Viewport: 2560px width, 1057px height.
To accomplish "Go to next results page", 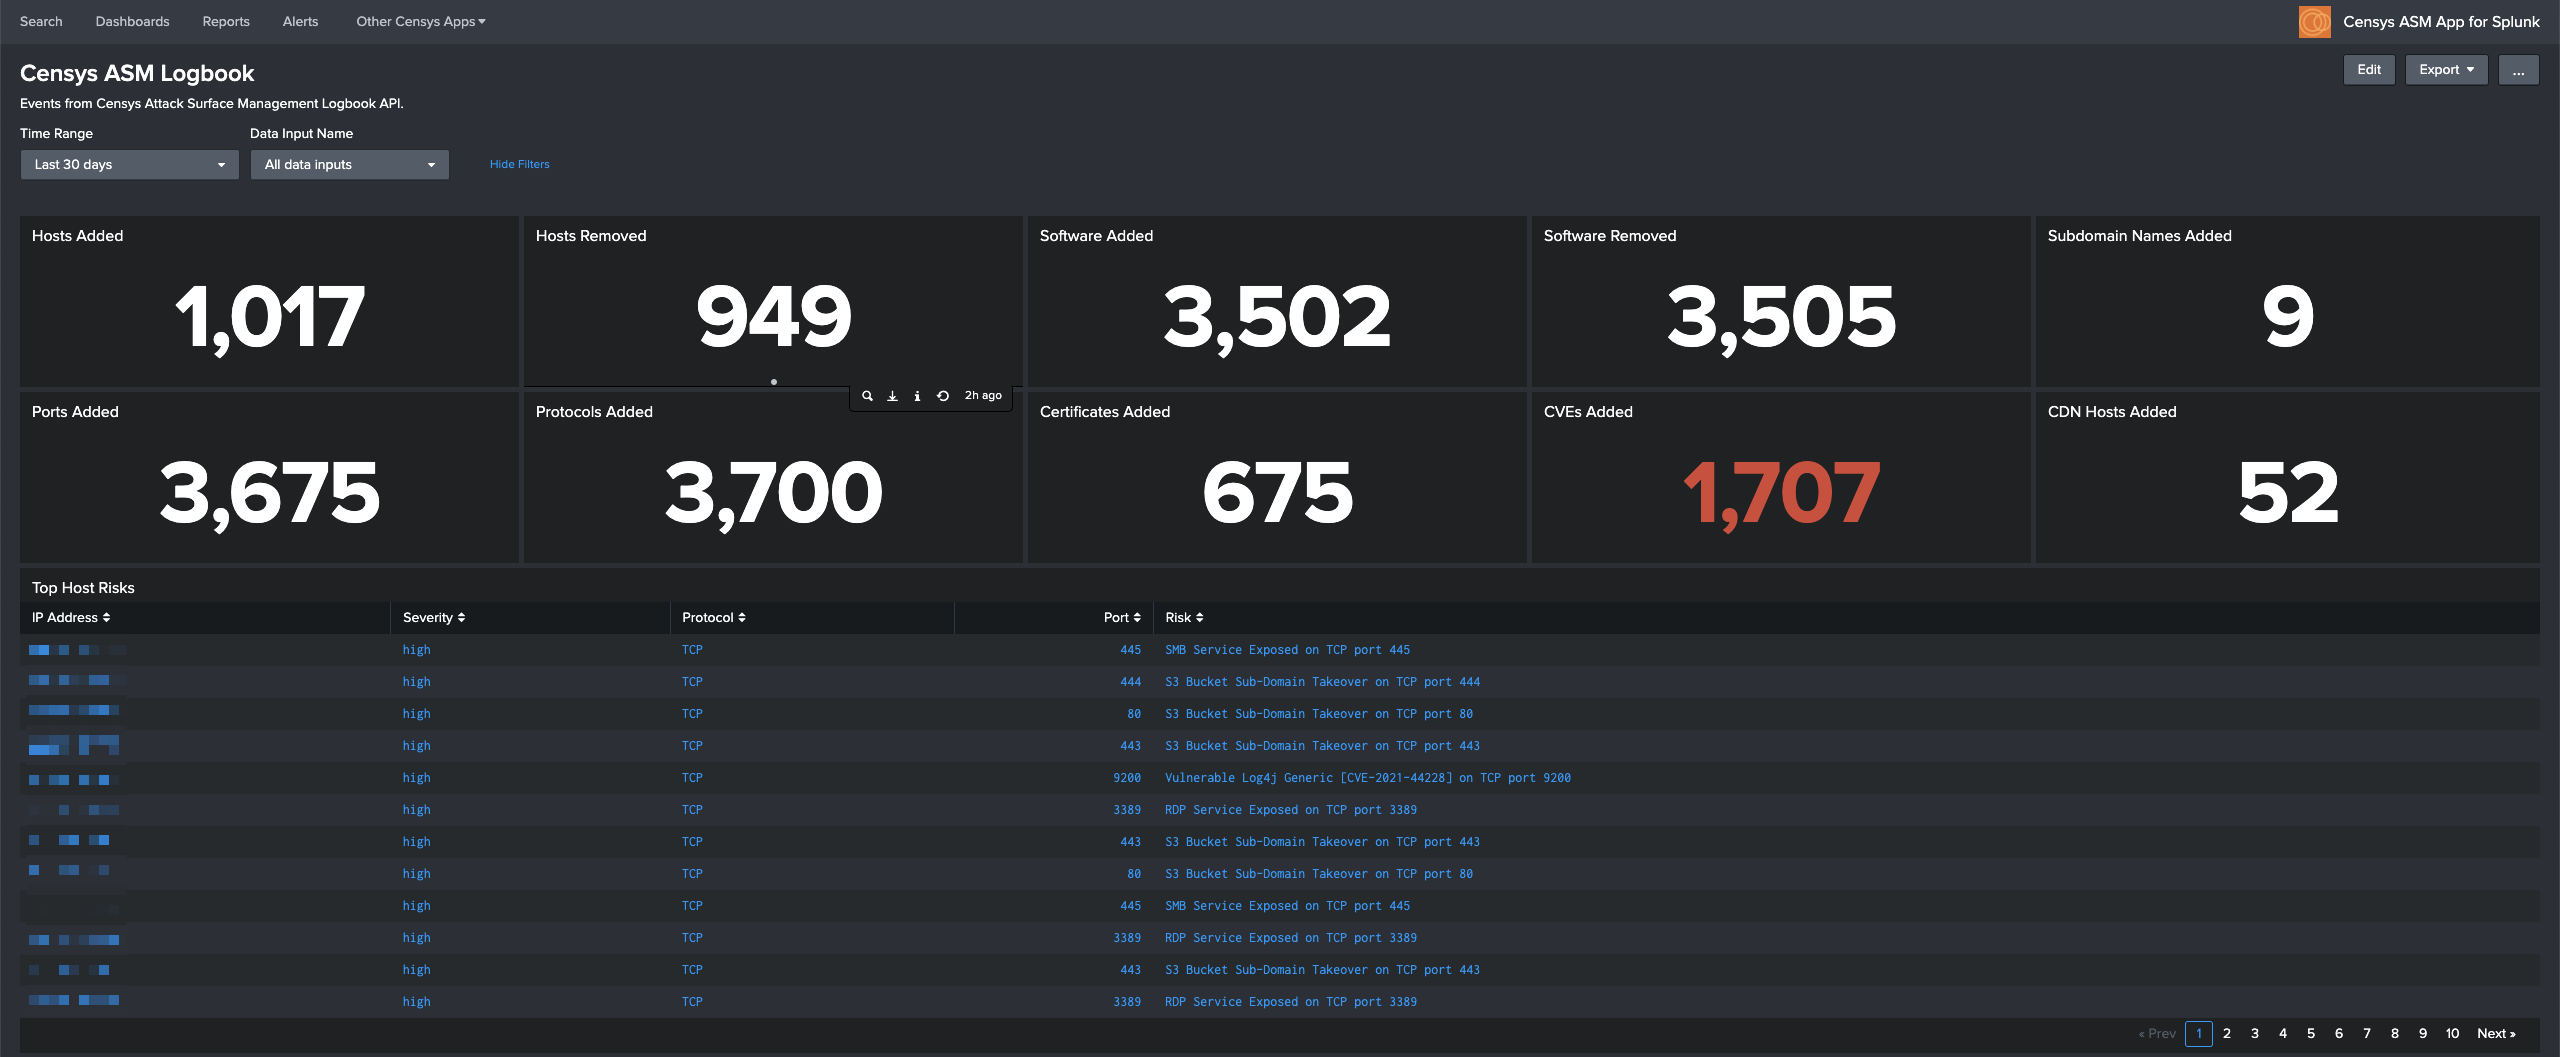I will pos(2496,1034).
